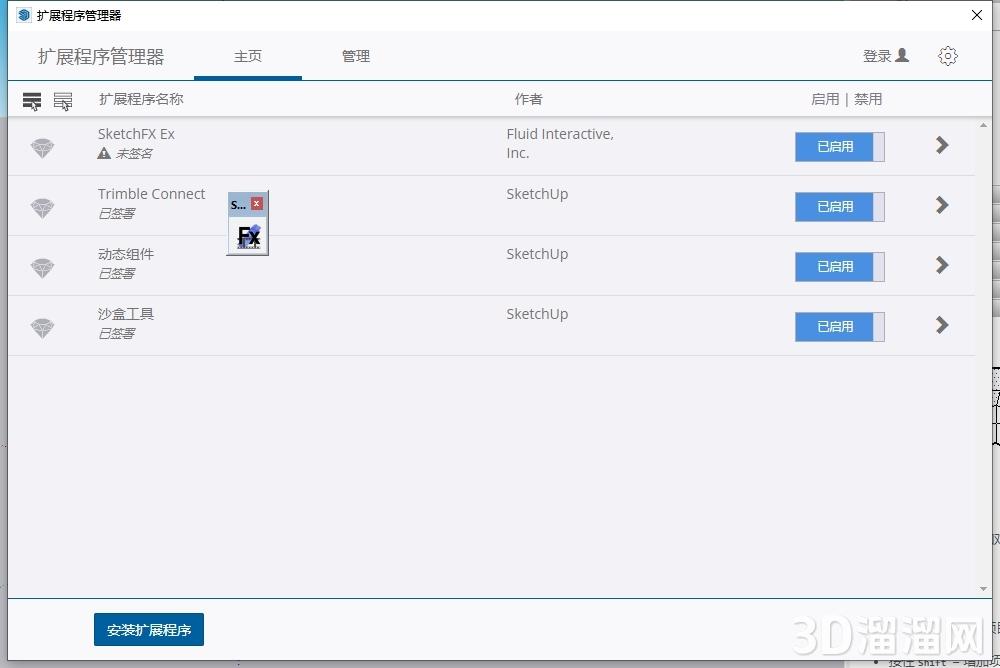
Task: Disable the 动态组件 extension toggle
Action: point(839,267)
